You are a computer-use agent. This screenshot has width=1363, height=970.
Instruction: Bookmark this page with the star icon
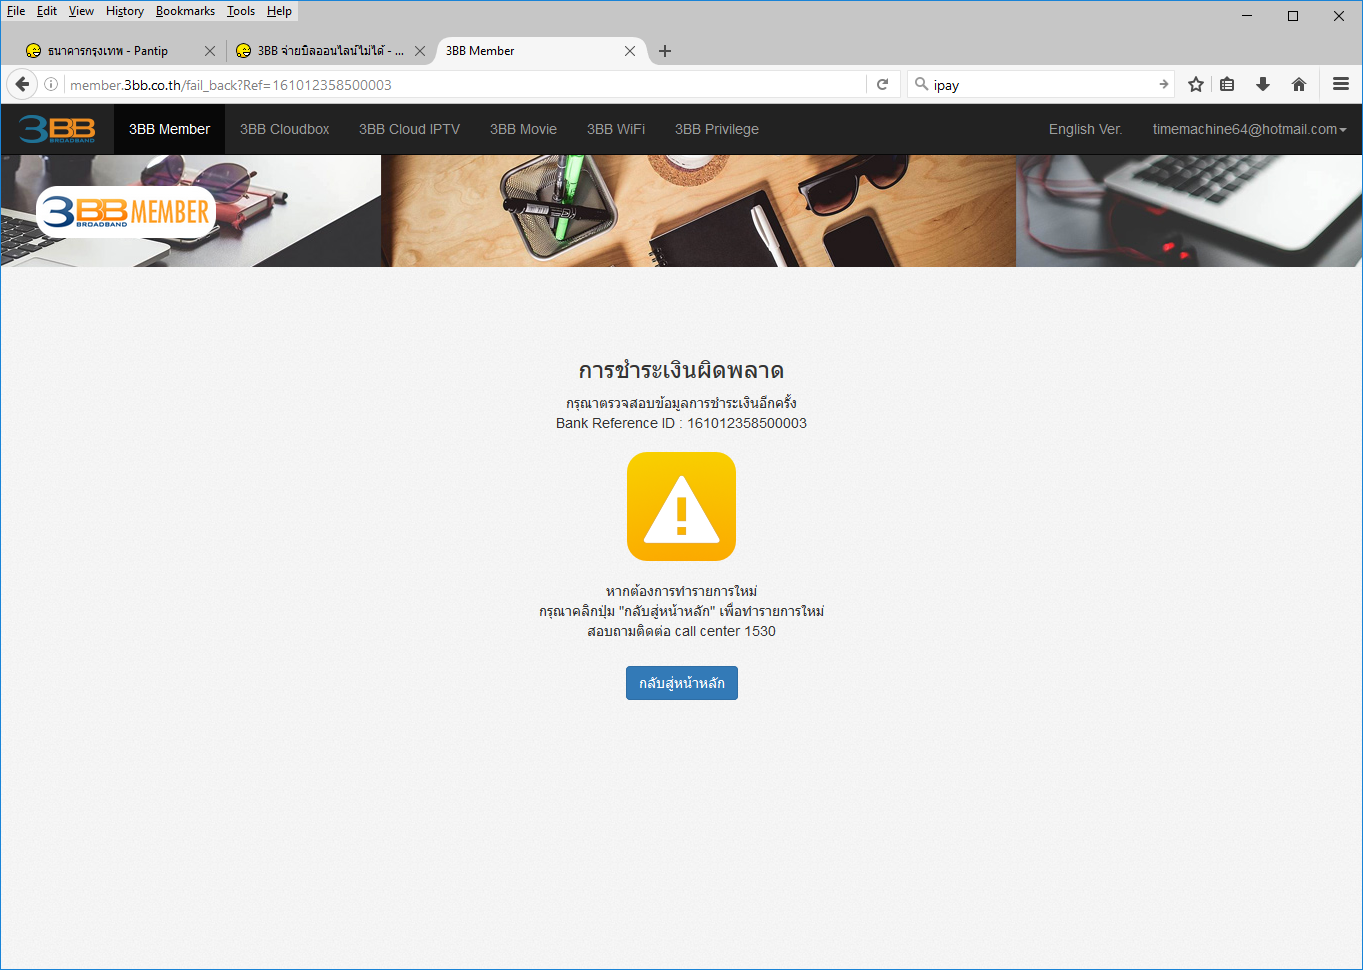(x=1195, y=85)
